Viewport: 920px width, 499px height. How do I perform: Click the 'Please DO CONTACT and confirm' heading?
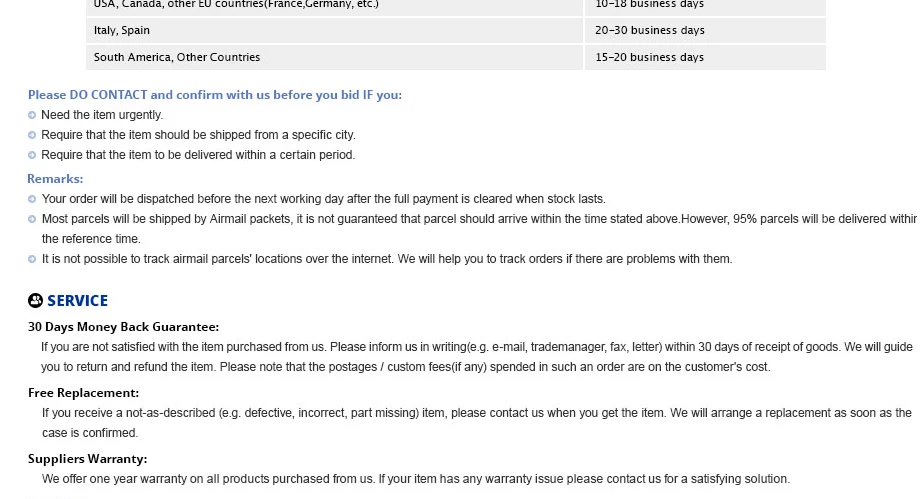click(215, 95)
